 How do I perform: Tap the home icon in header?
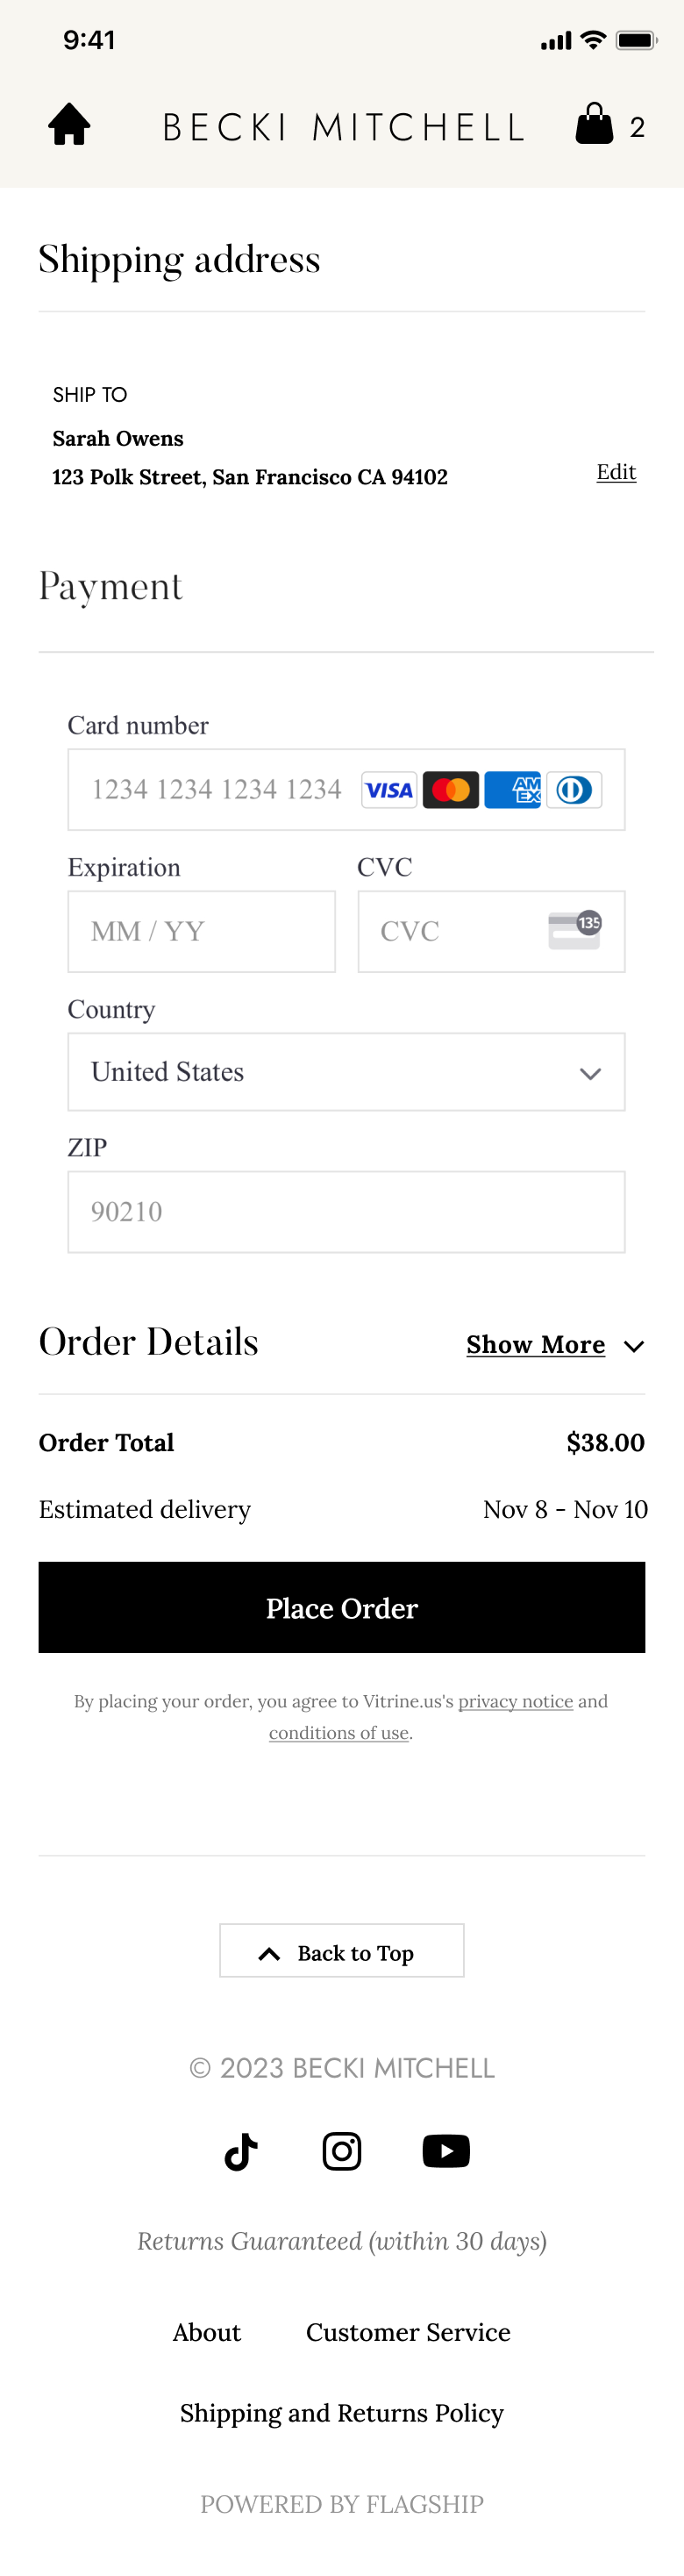coord(69,125)
